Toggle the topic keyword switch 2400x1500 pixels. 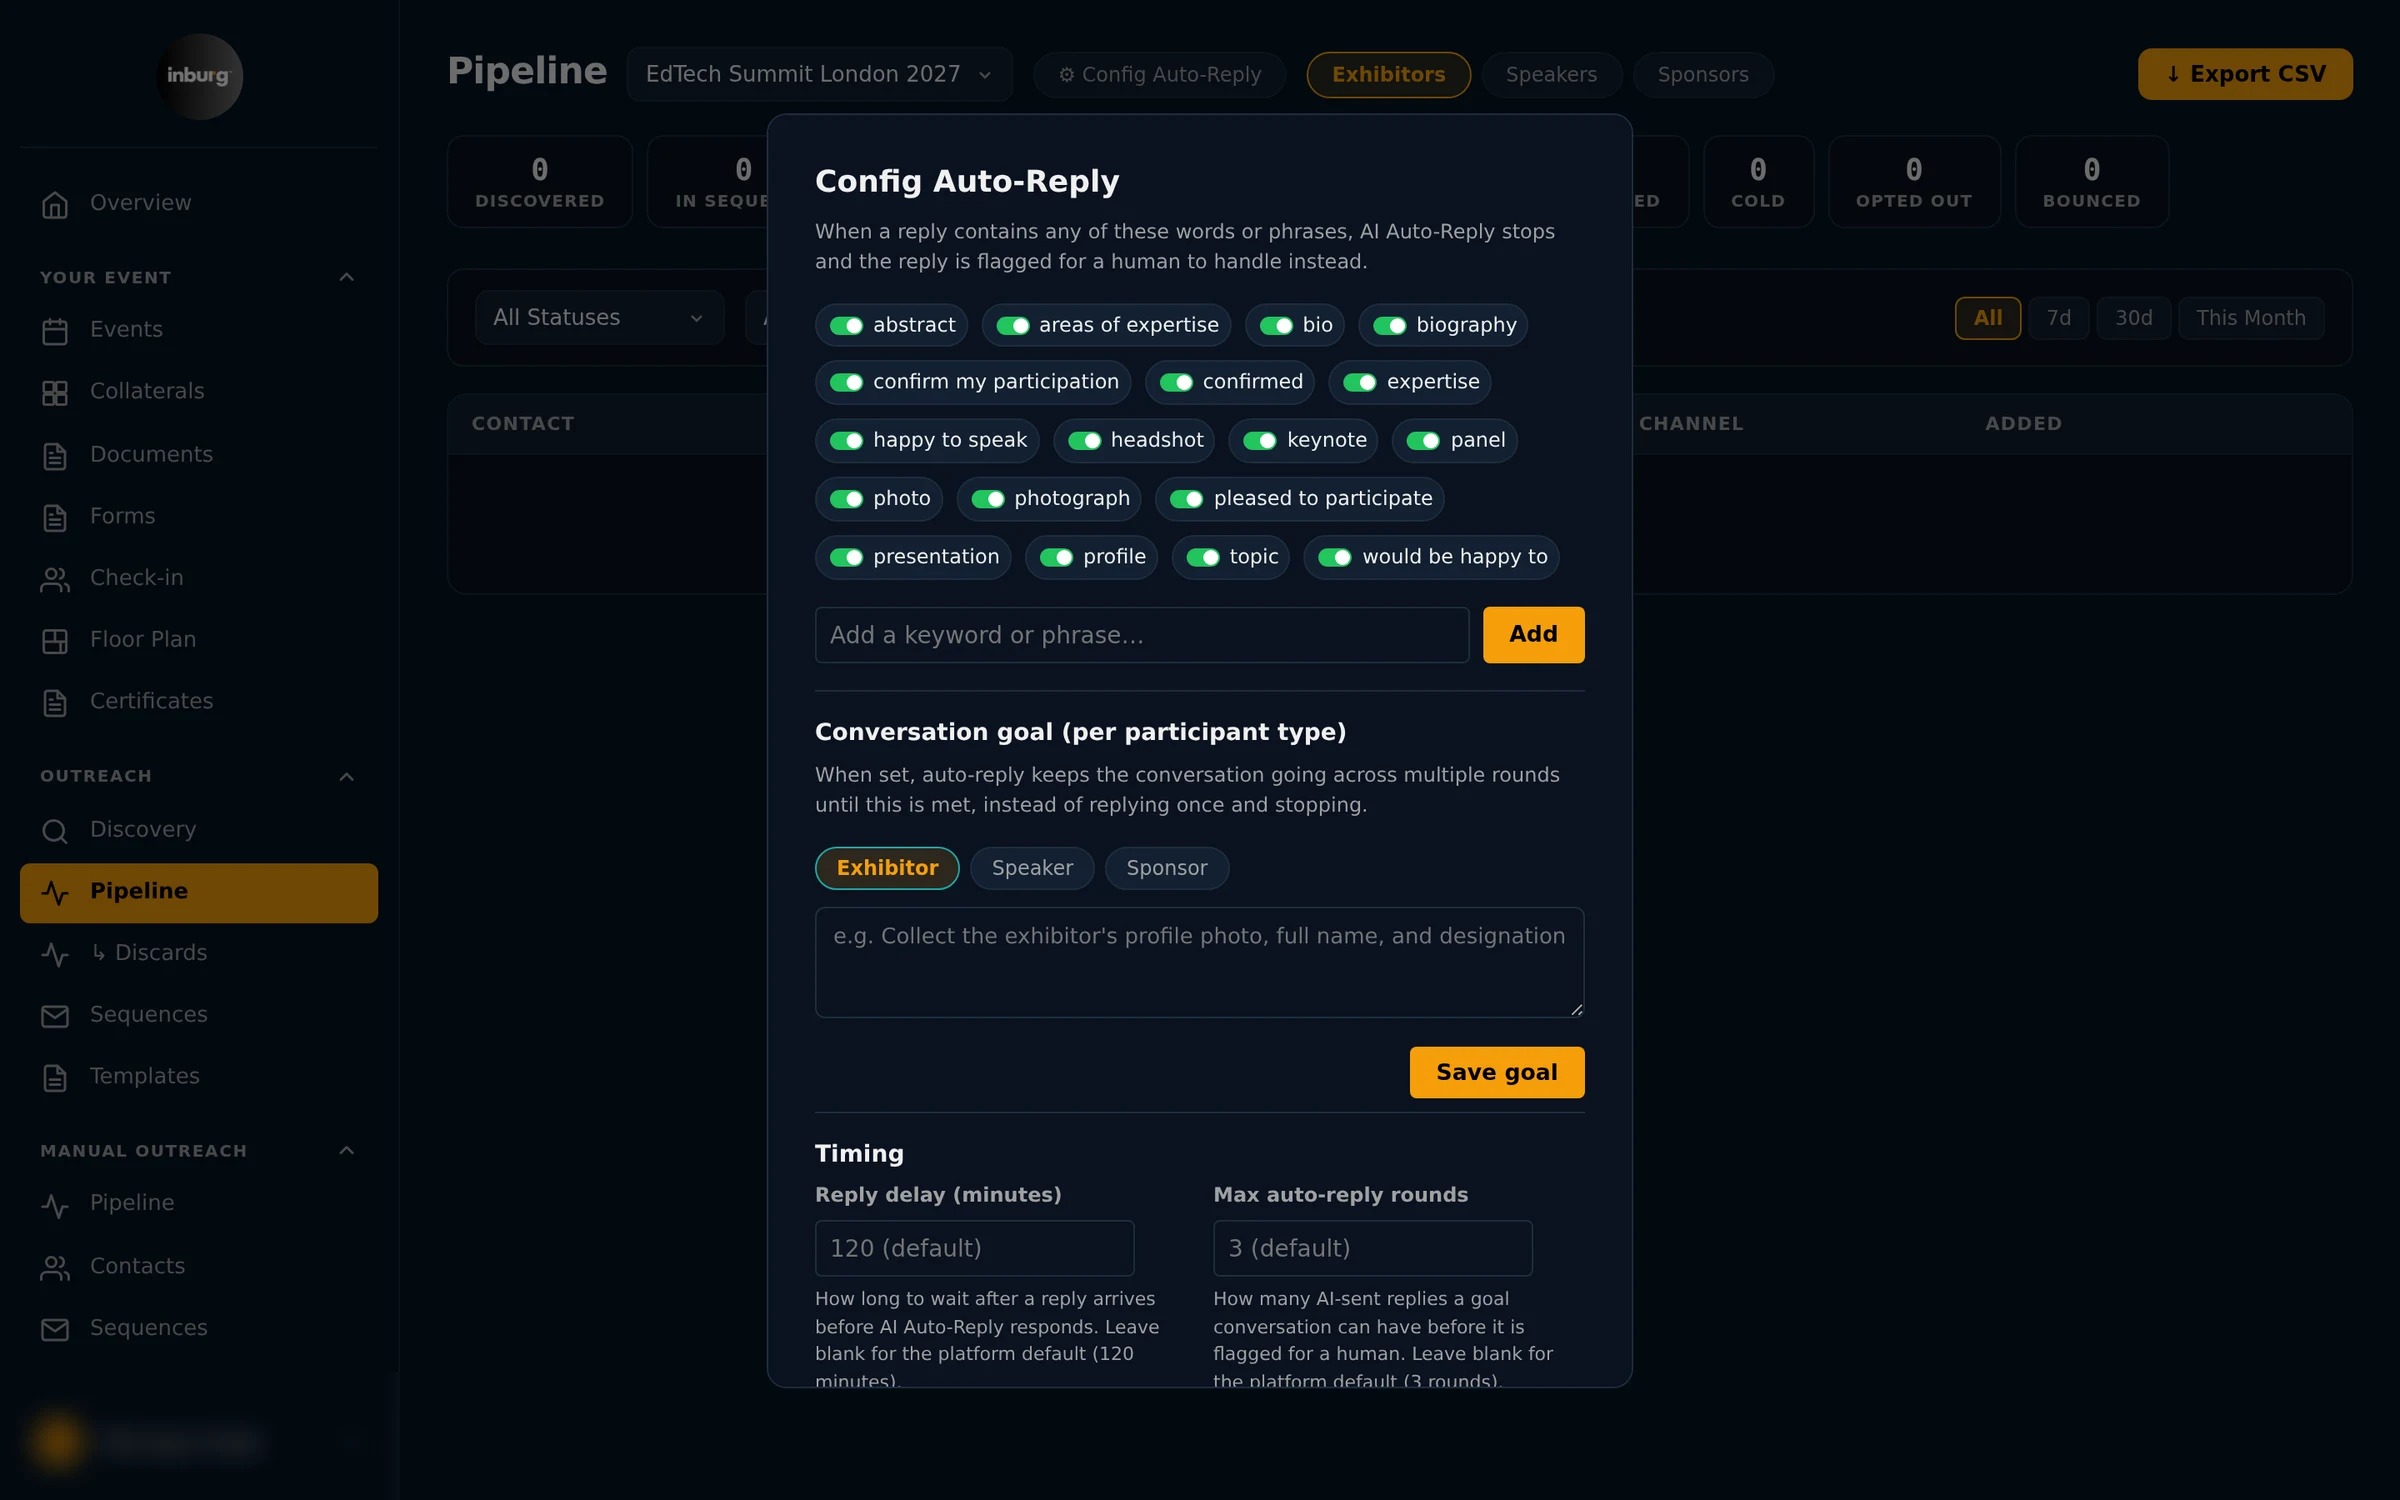pos(1203,558)
